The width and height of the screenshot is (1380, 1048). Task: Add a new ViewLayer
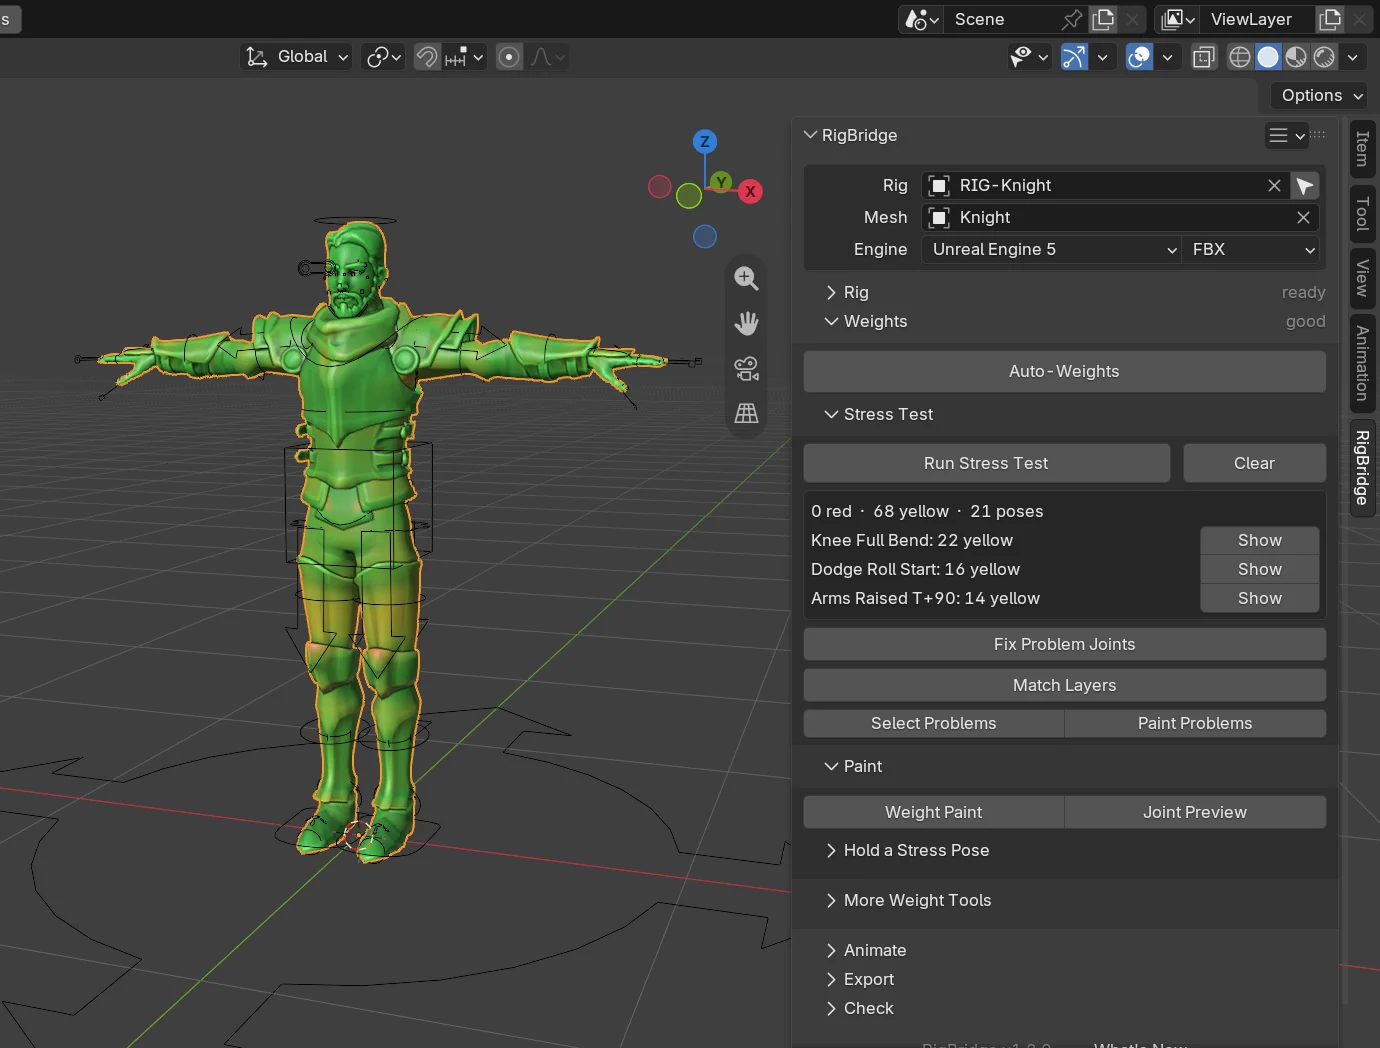coord(1330,19)
